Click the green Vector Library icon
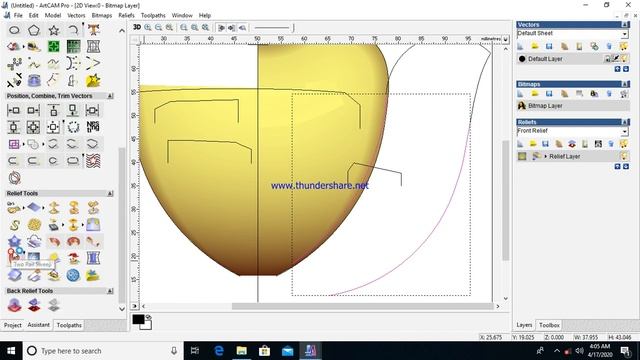The image size is (640, 360). (x=53, y=46)
